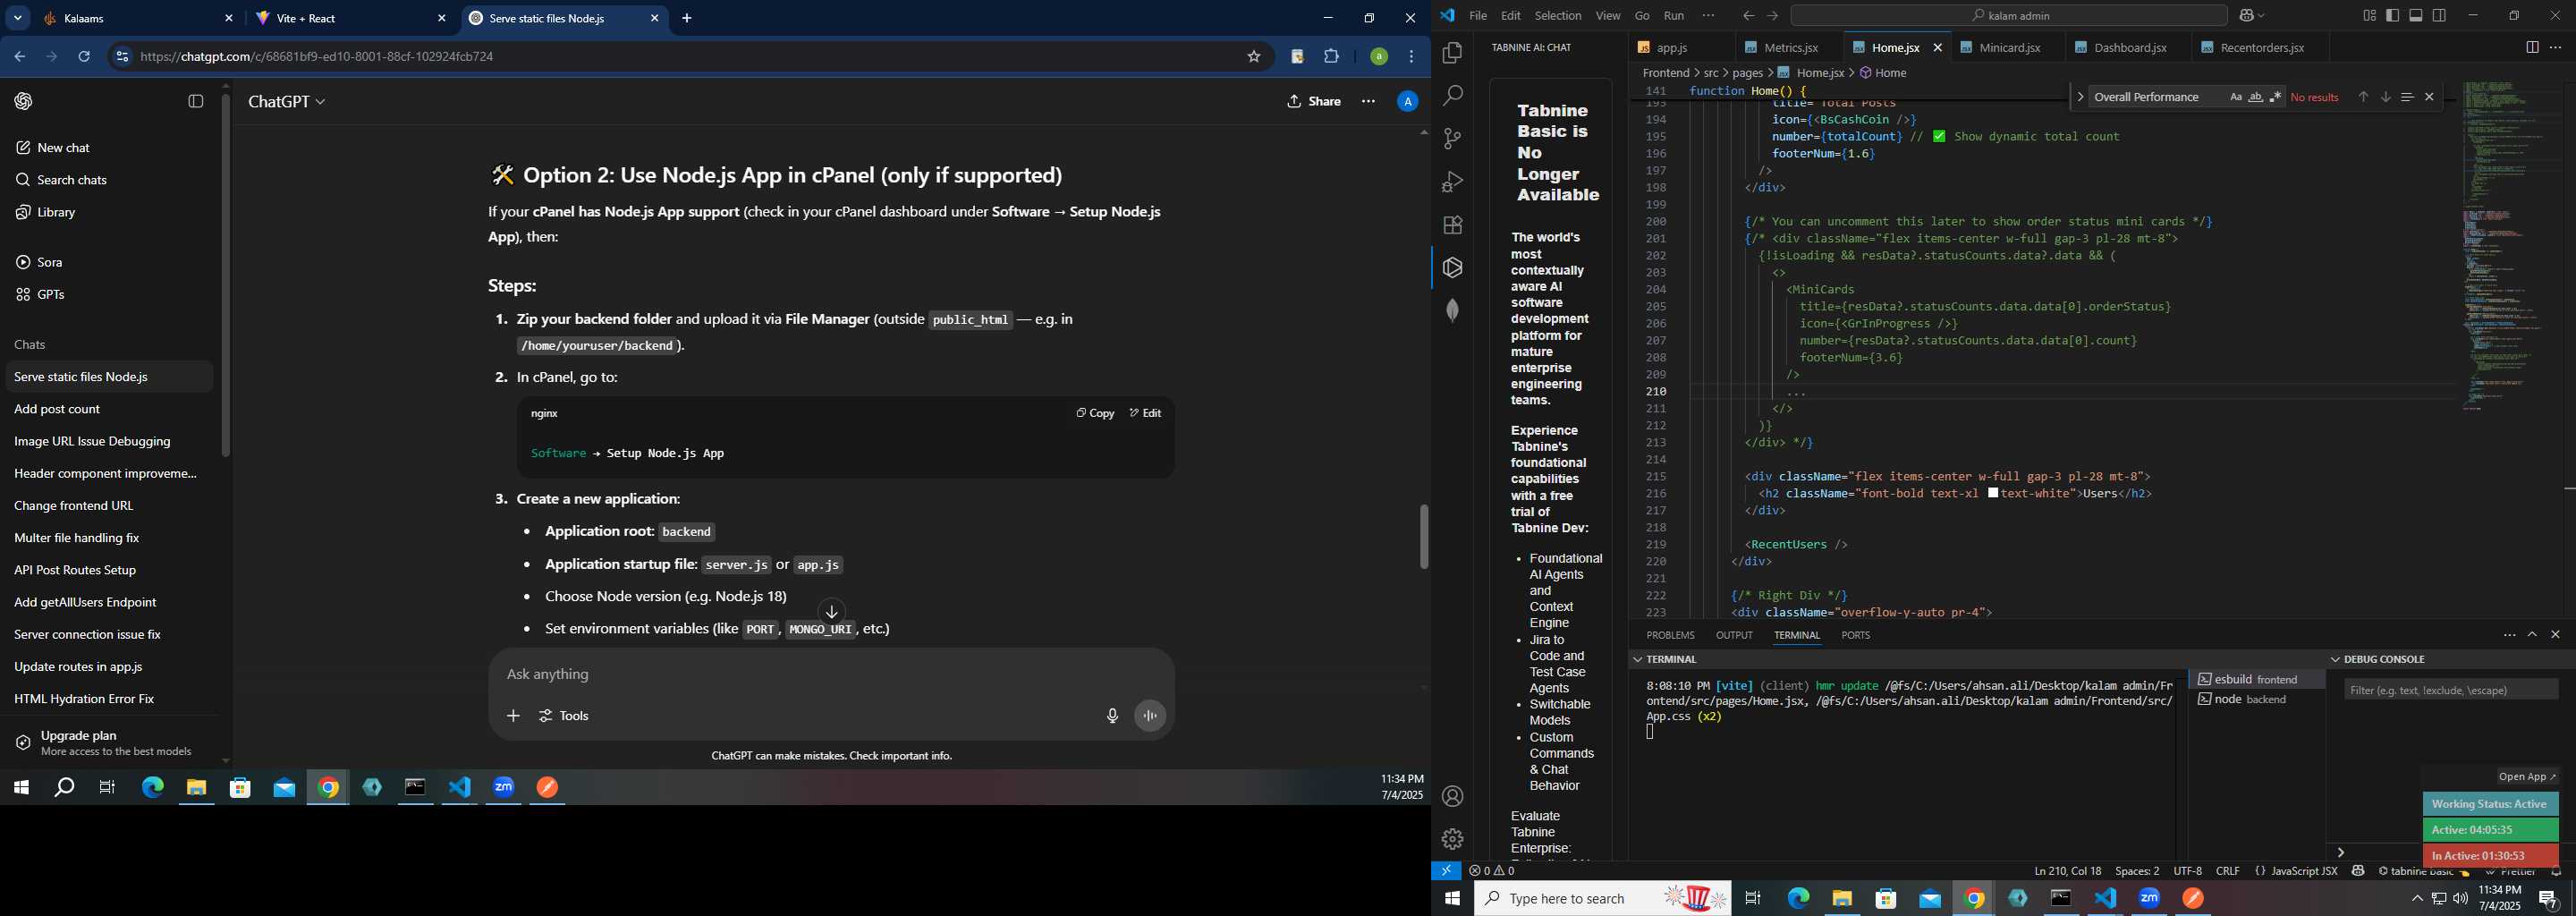Click Edit on the nginx code block
Image resolution: width=2576 pixels, height=916 pixels.
(x=1145, y=413)
